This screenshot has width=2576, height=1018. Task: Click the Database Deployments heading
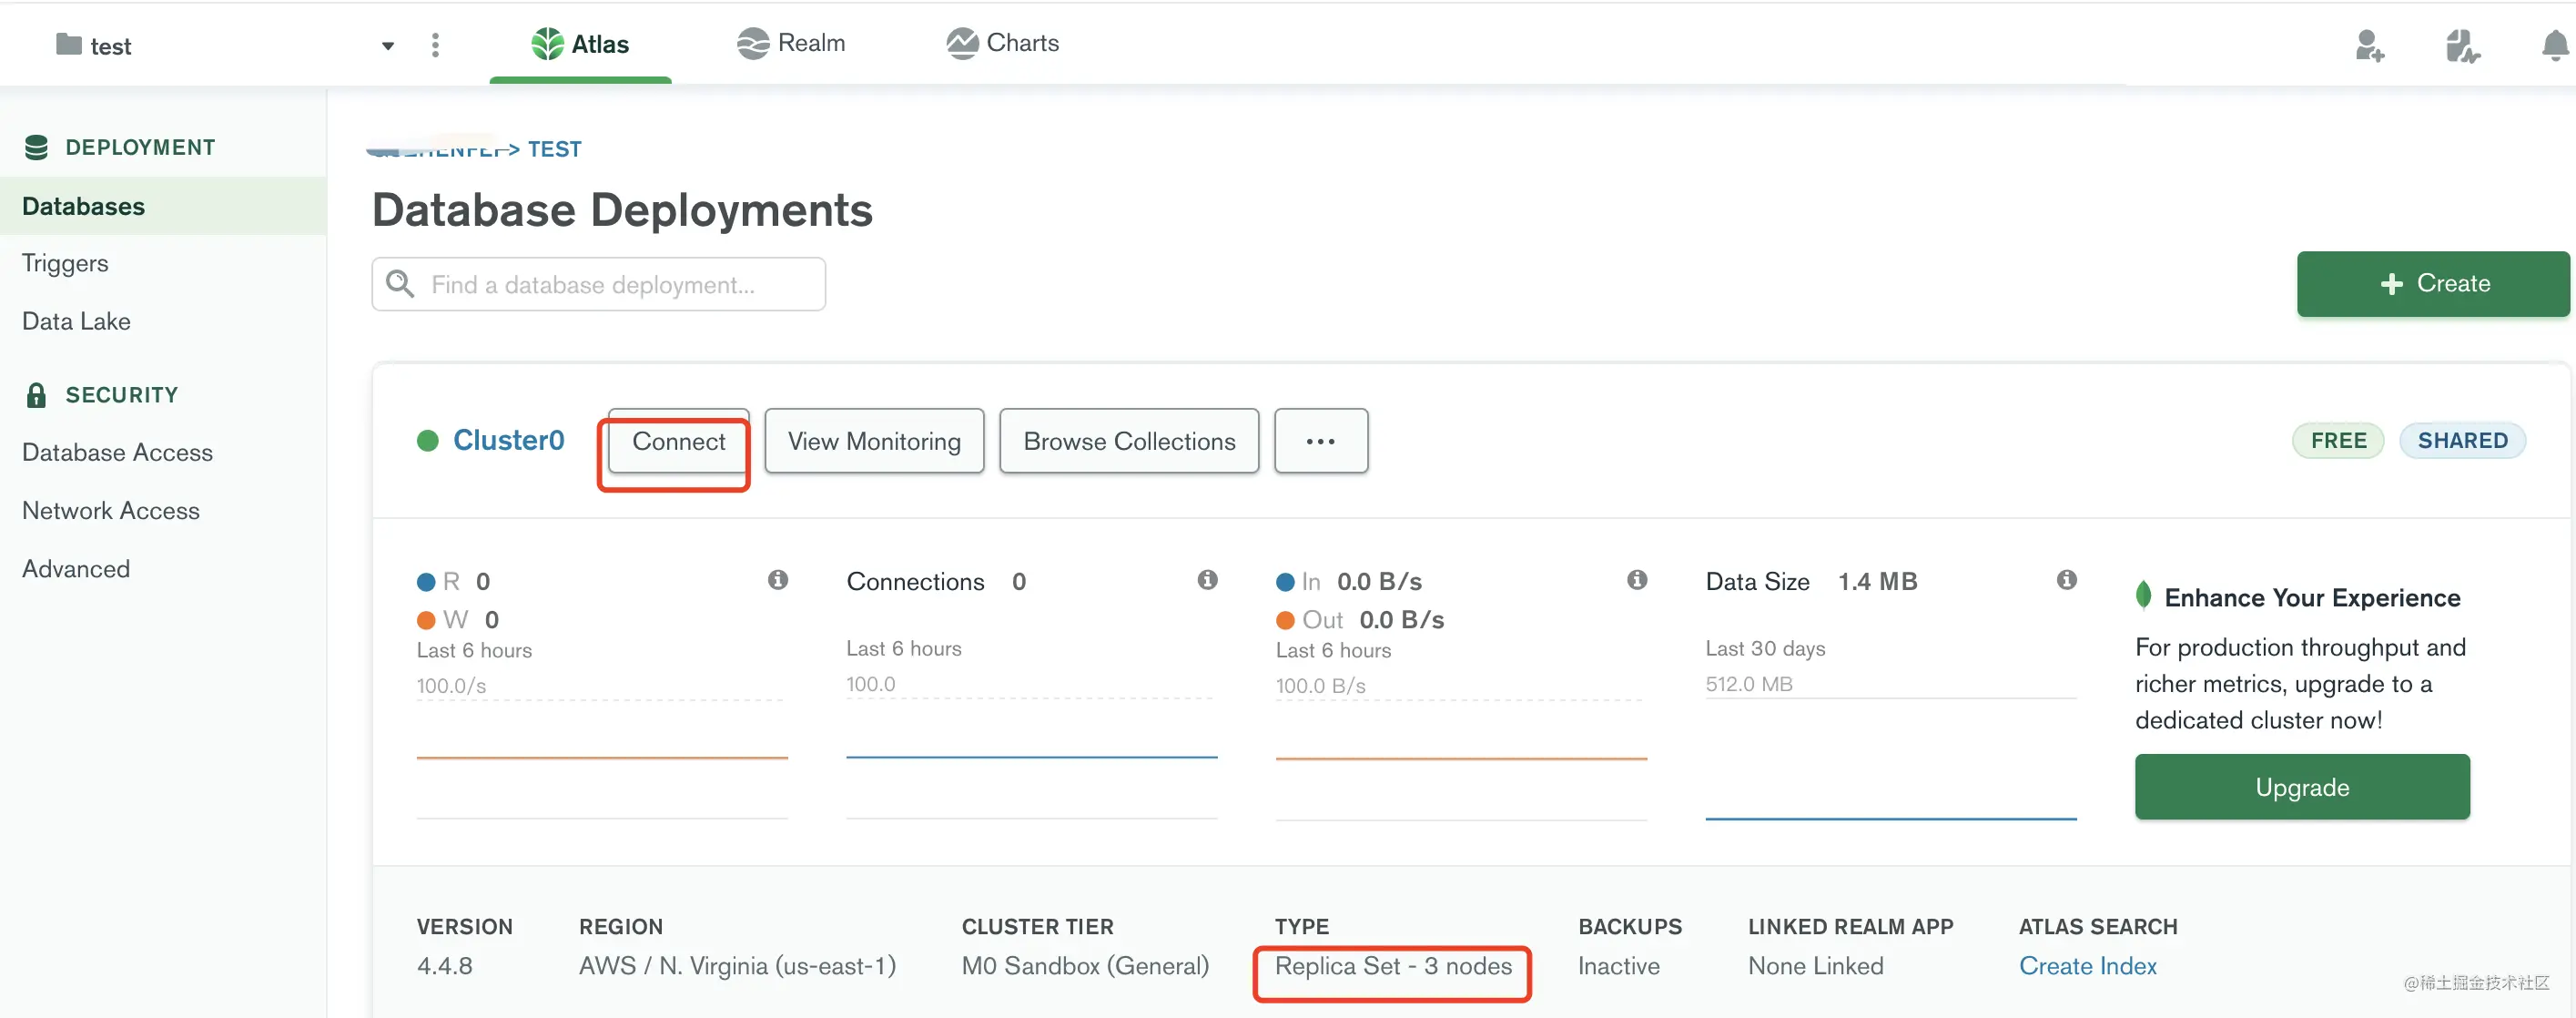[622, 211]
